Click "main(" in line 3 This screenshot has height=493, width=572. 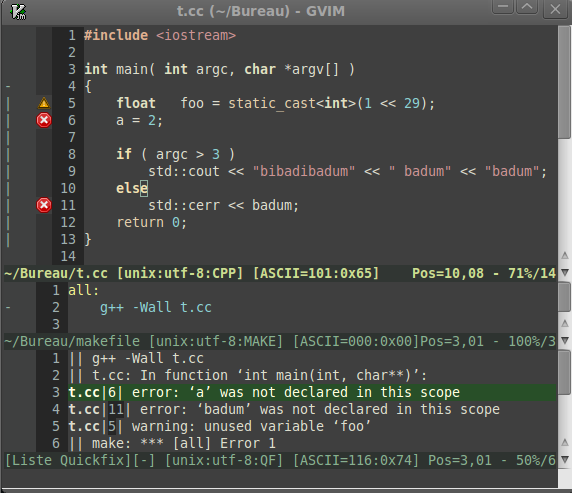point(136,69)
